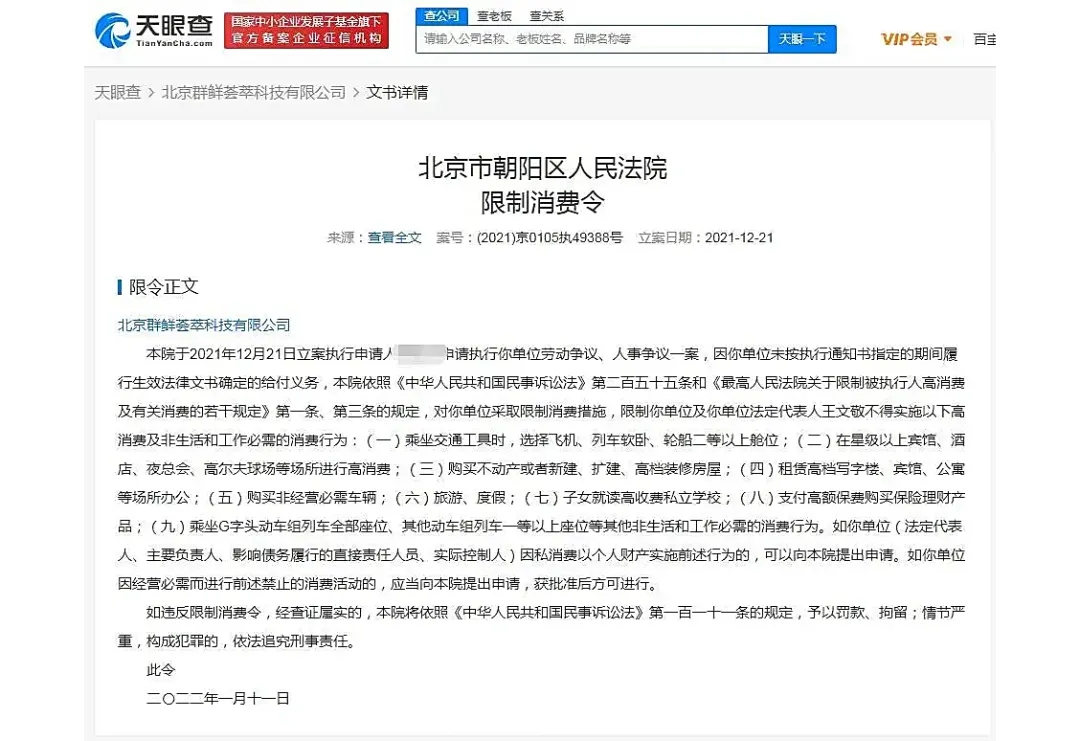Viewport: 1080px width, 741px height.
Task: Open the TianYanCha logo homepage
Action: tap(154, 30)
